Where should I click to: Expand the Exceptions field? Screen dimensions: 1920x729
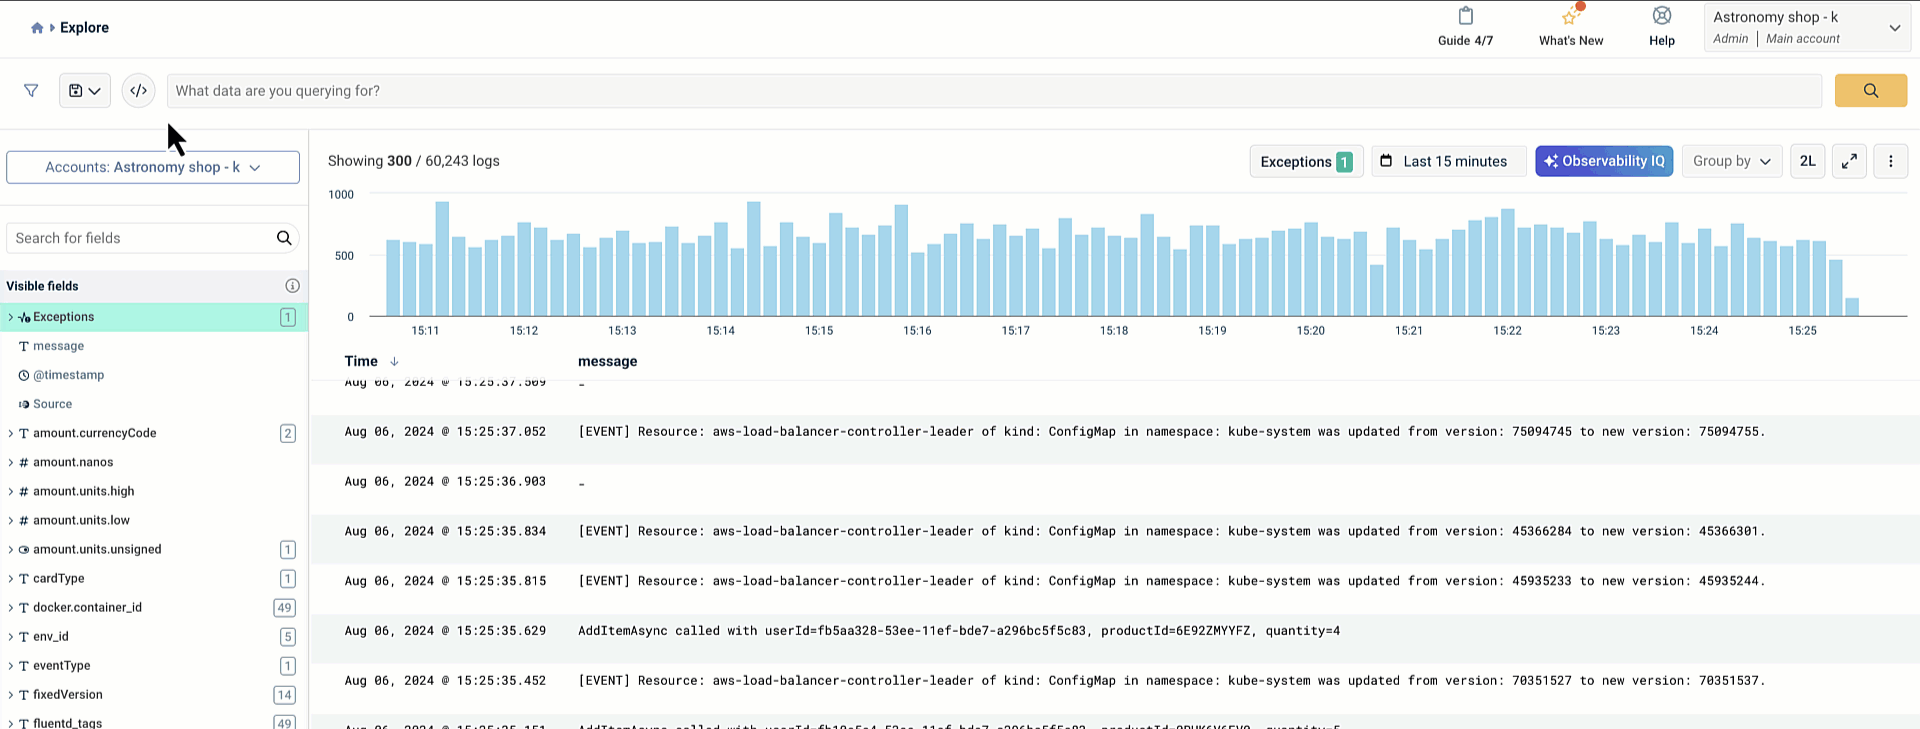point(11,317)
